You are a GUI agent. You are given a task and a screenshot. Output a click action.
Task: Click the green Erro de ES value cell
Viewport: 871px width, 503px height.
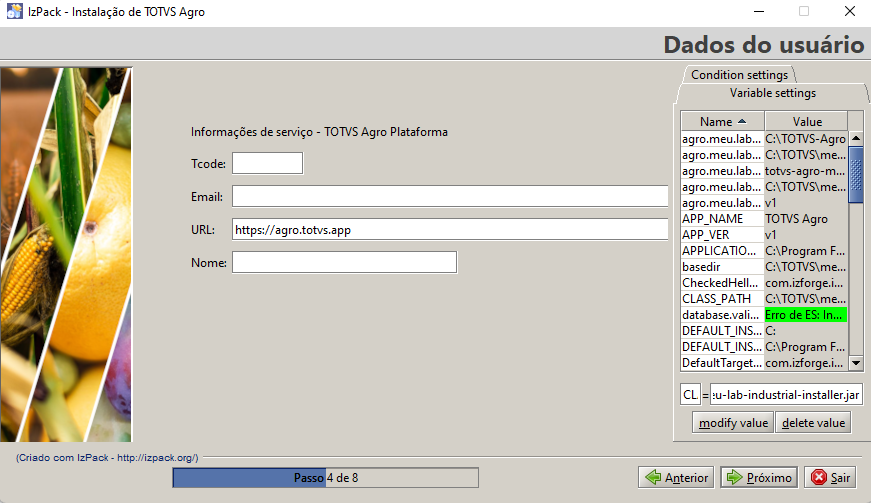806,315
